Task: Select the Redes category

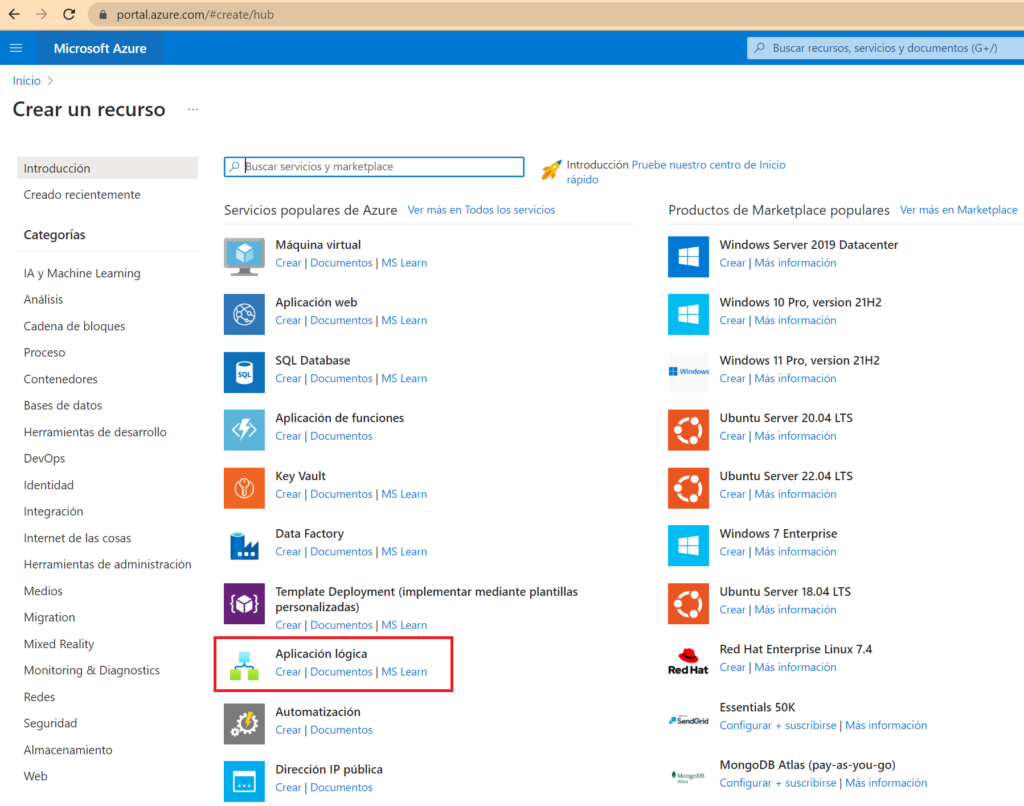Action: (x=39, y=697)
